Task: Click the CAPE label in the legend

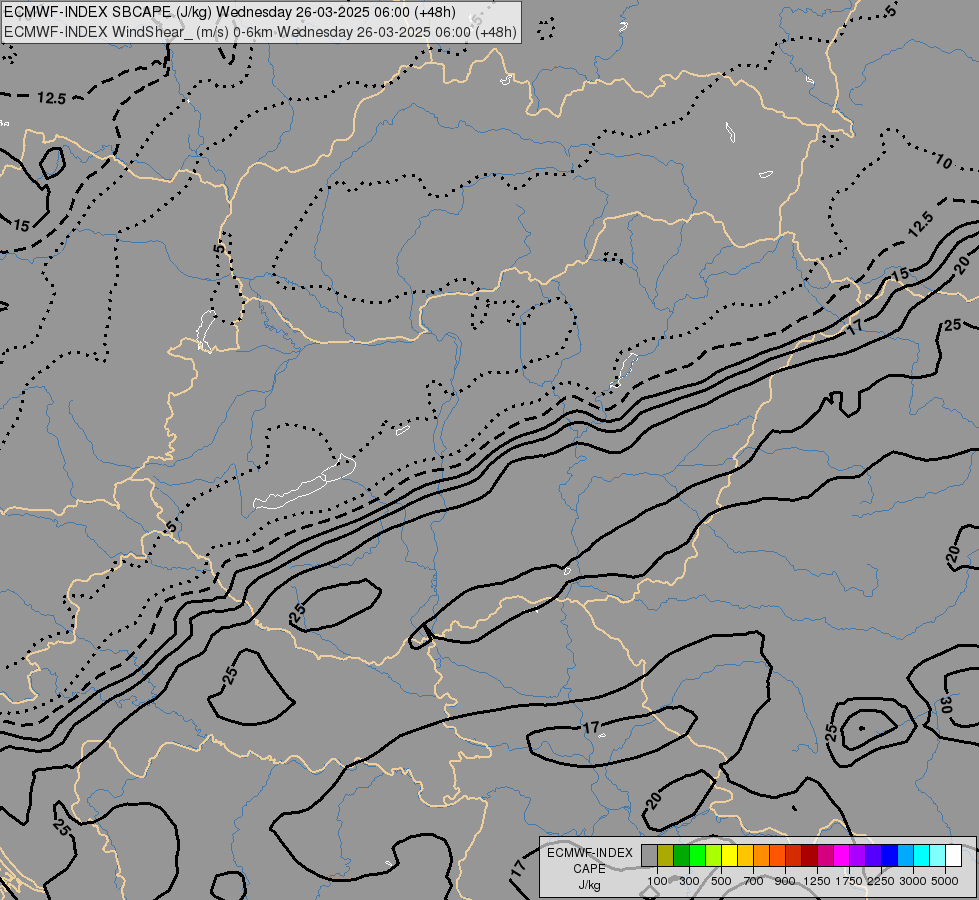Action: coord(589,869)
